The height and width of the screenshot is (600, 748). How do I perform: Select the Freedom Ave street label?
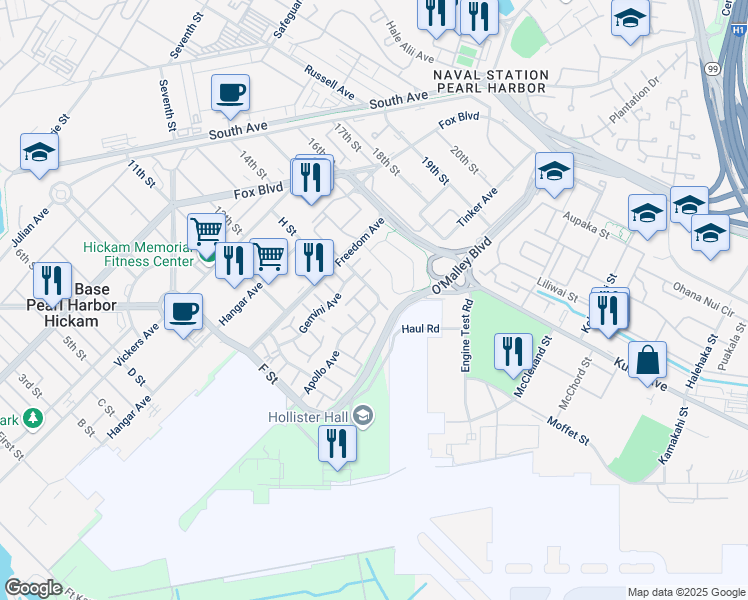click(x=360, y=242)
